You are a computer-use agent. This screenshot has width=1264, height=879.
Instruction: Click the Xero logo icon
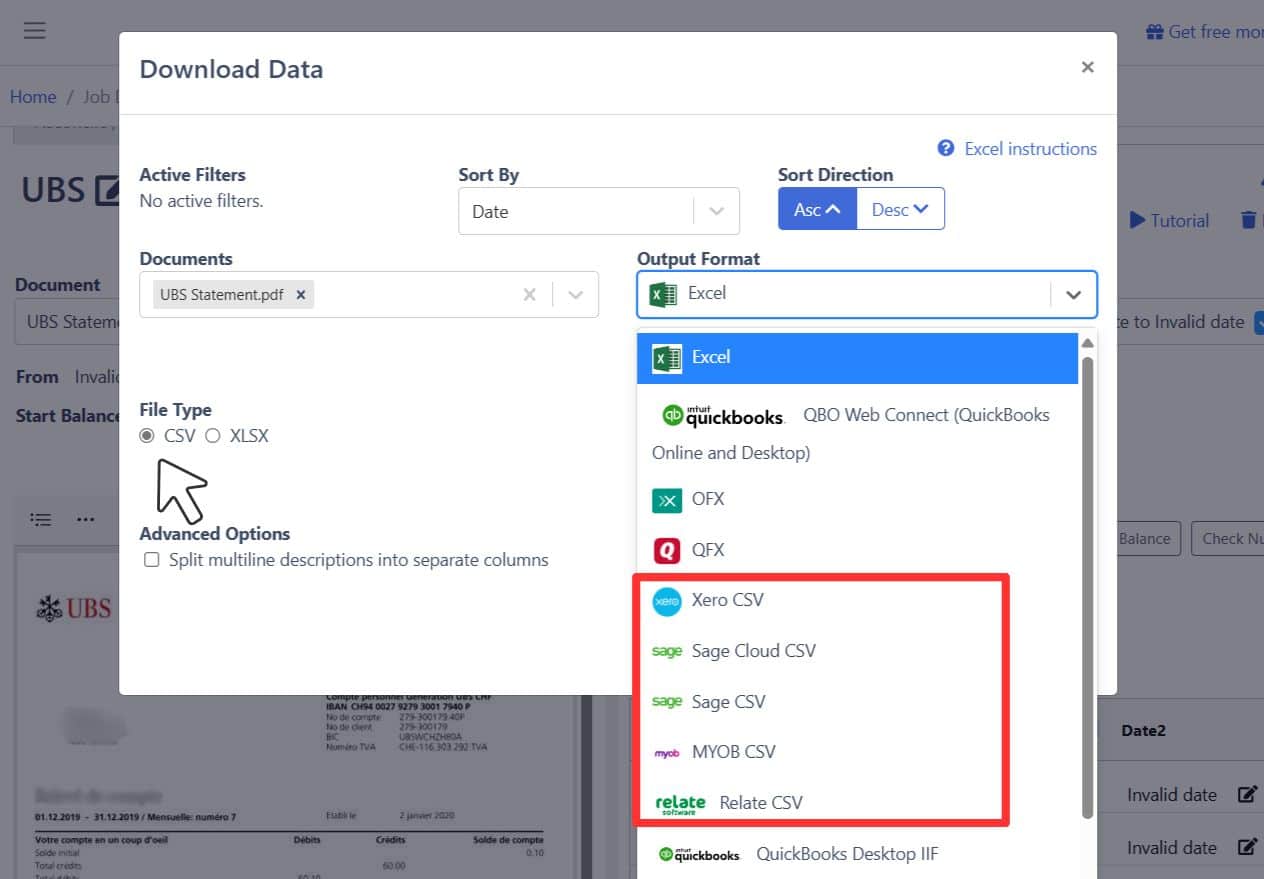(667, 601)
